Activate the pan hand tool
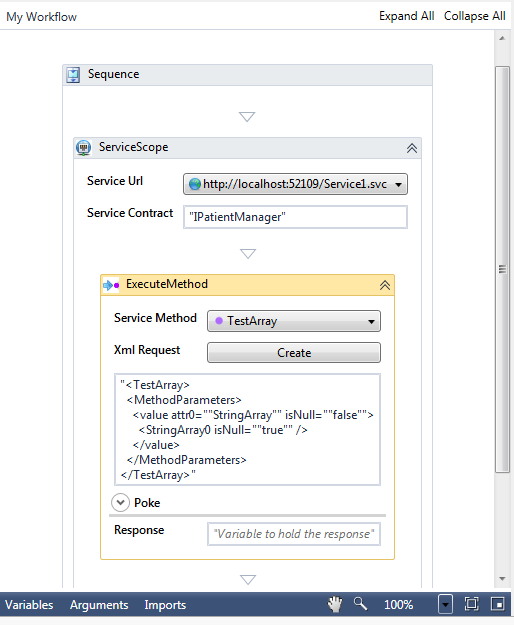Image resolution: width=514 pixels, height=625 pixels. point(335,604)
